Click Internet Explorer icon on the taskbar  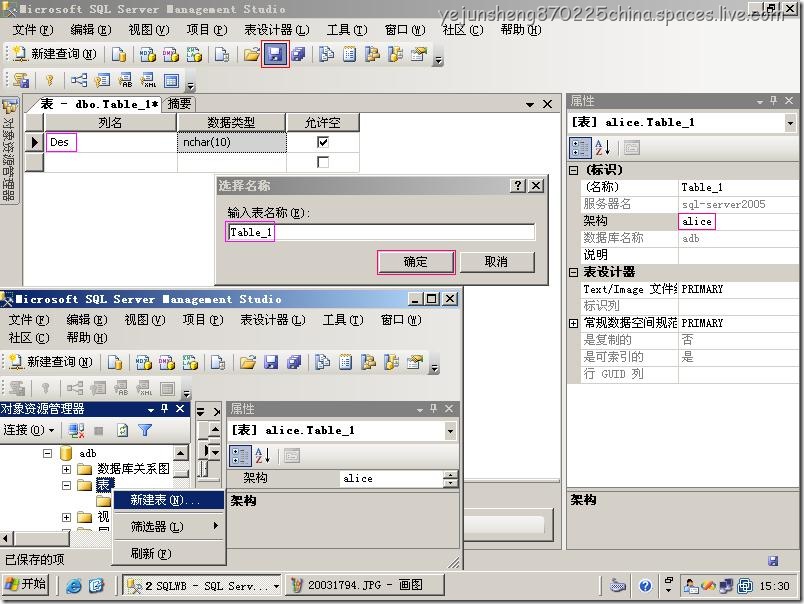pyautogui.click(x=74, y=585)
